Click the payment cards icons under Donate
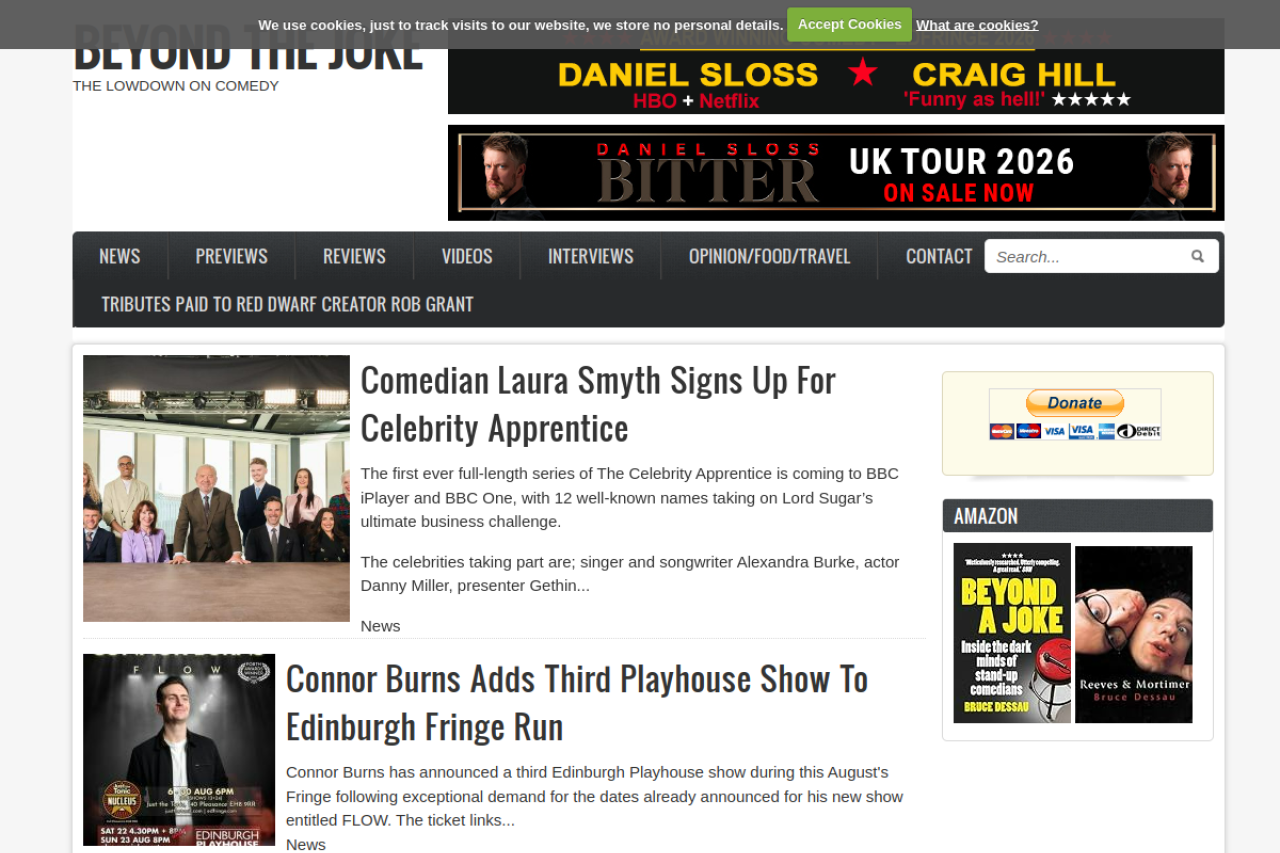This screenshot has height=853, width=1280. [1075, 431]
